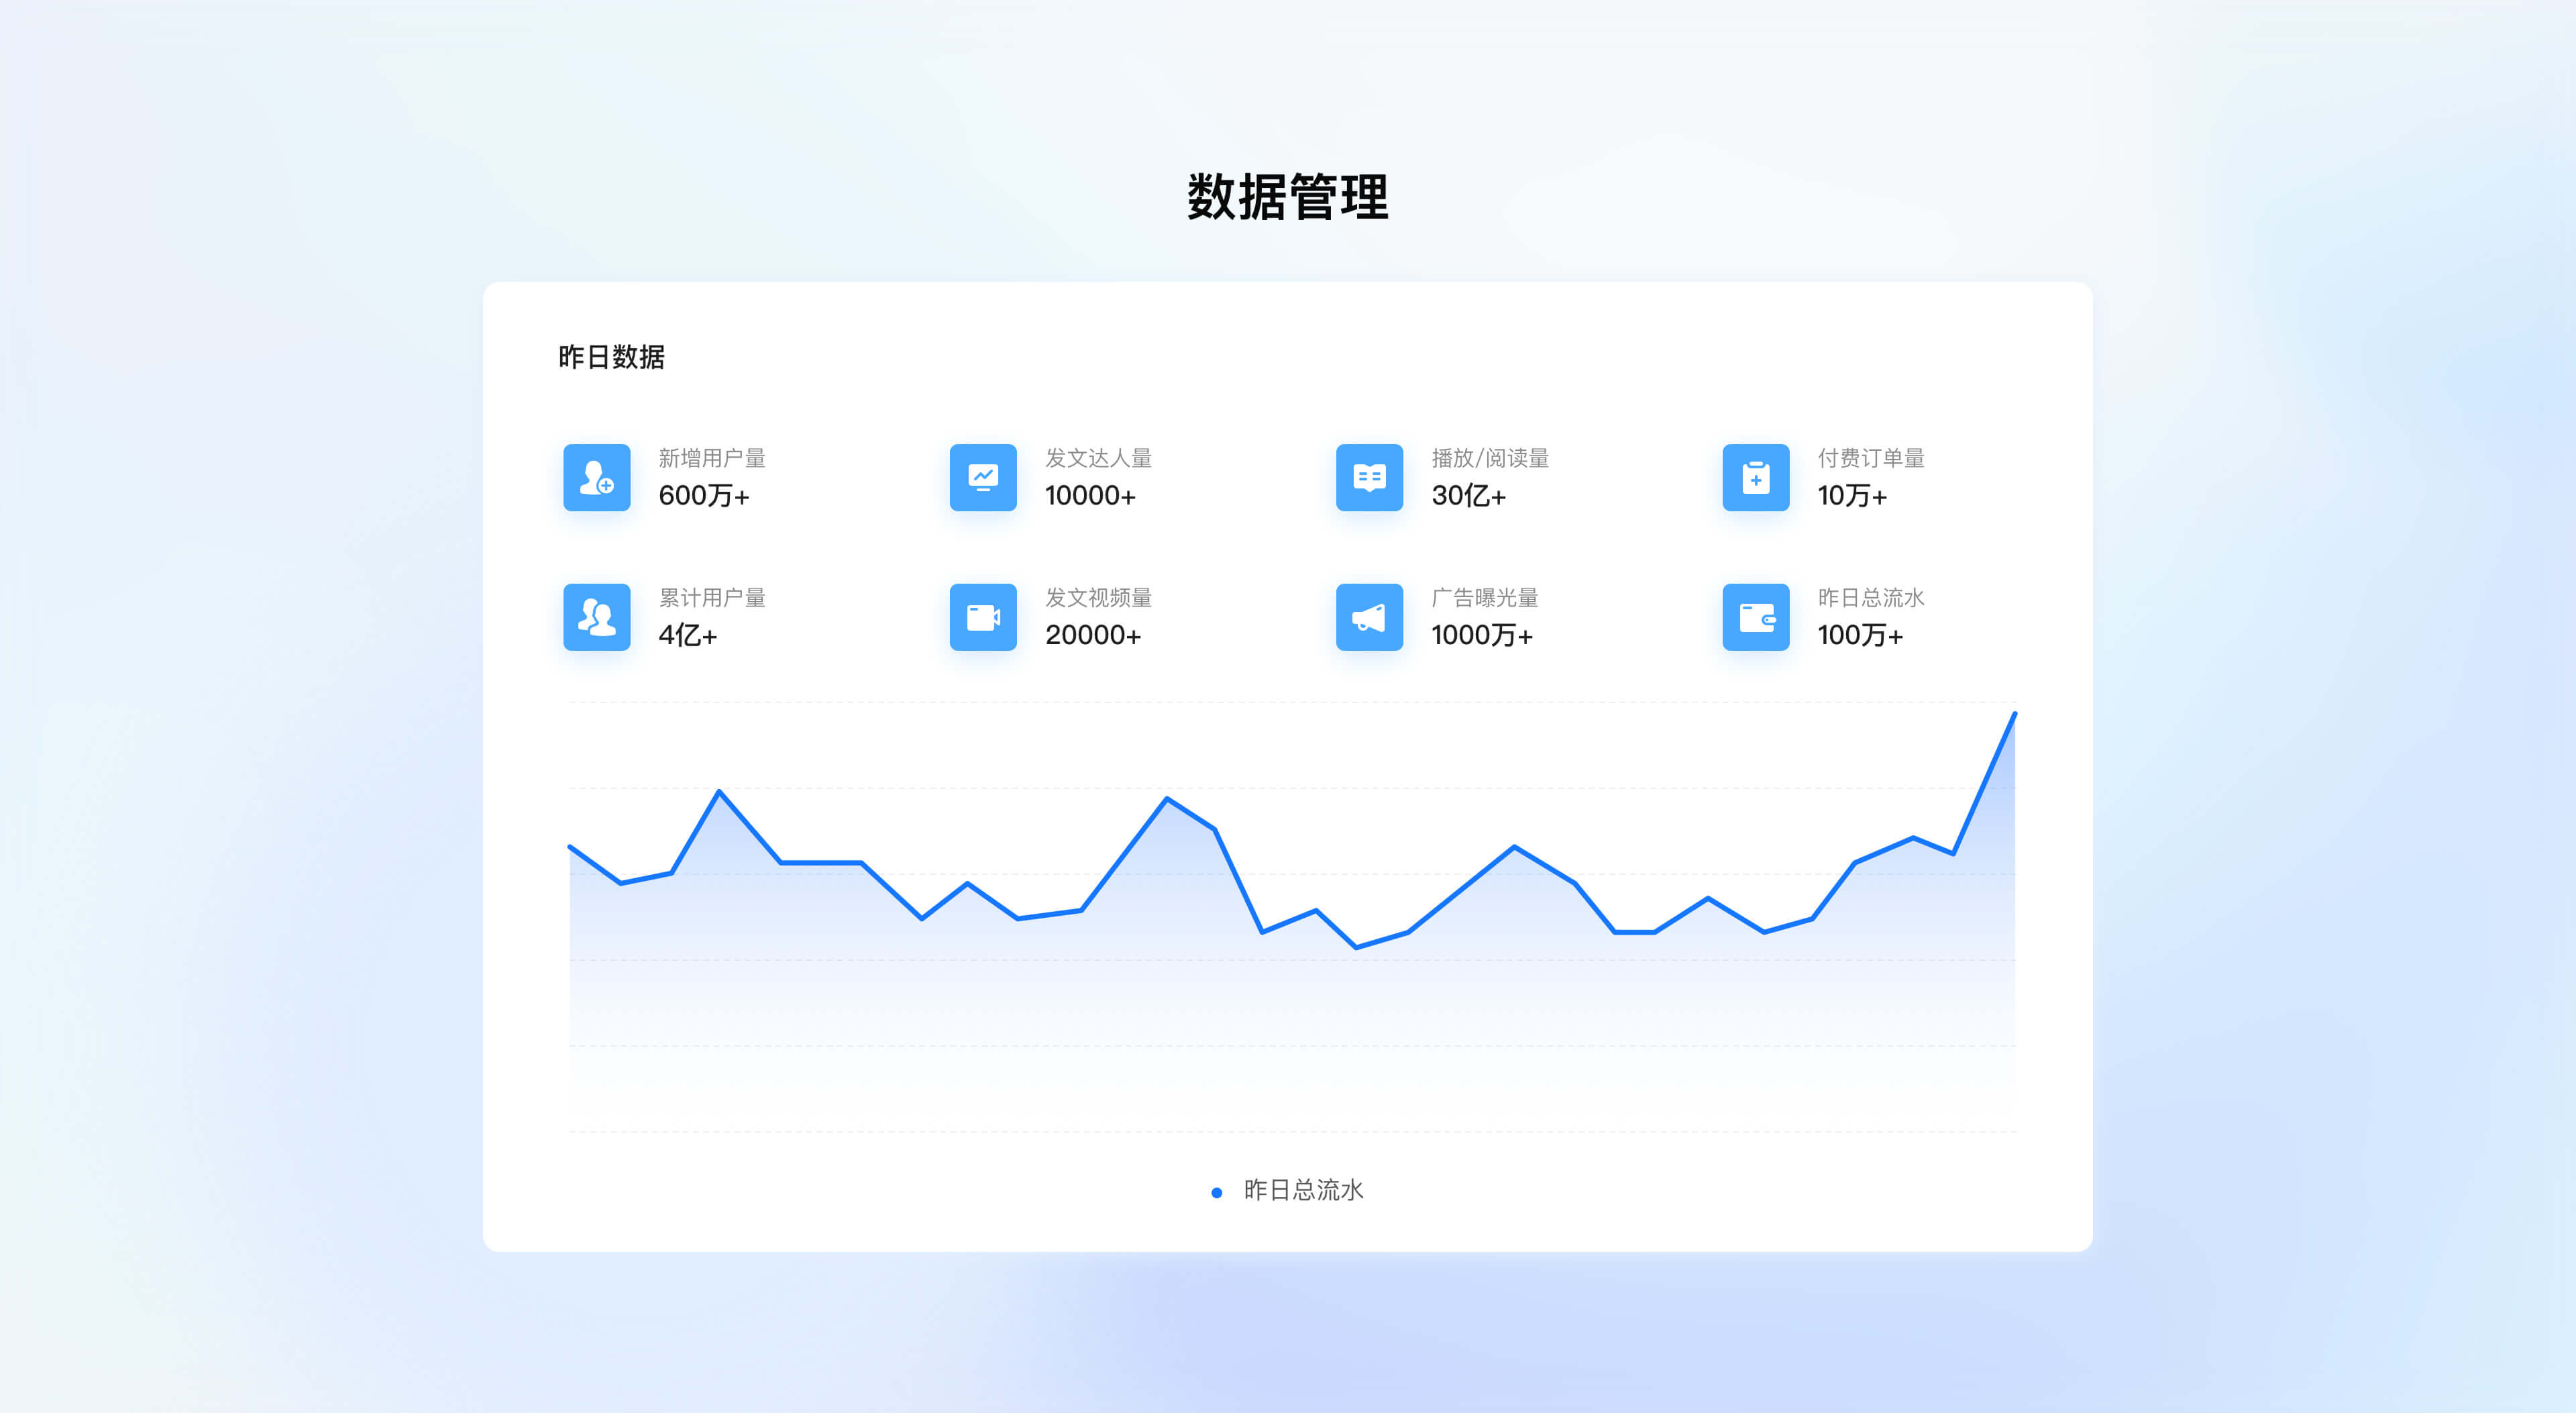The image size is (2576, 1413).
Task: Click the 100万+ value
Action: click(1860, 635)
